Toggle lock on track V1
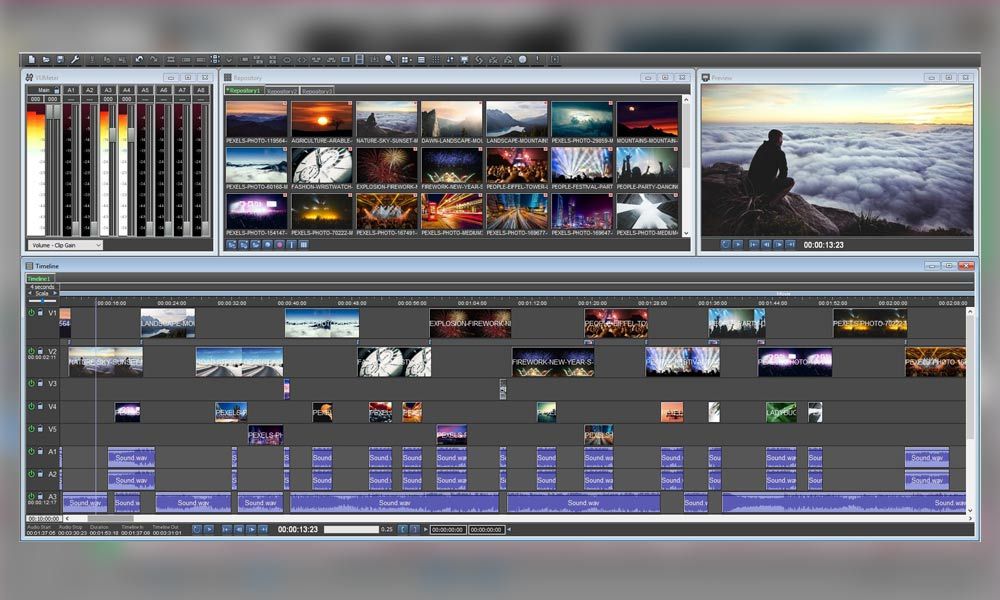 (40, 312)
